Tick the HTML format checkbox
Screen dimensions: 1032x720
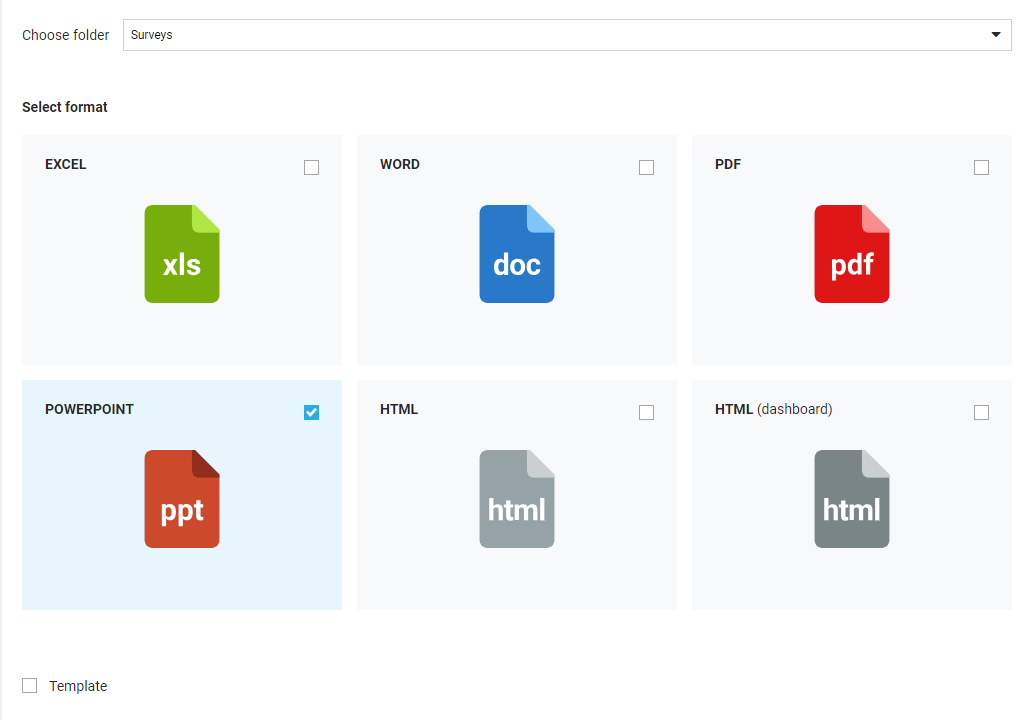click(x=646, y=413)
